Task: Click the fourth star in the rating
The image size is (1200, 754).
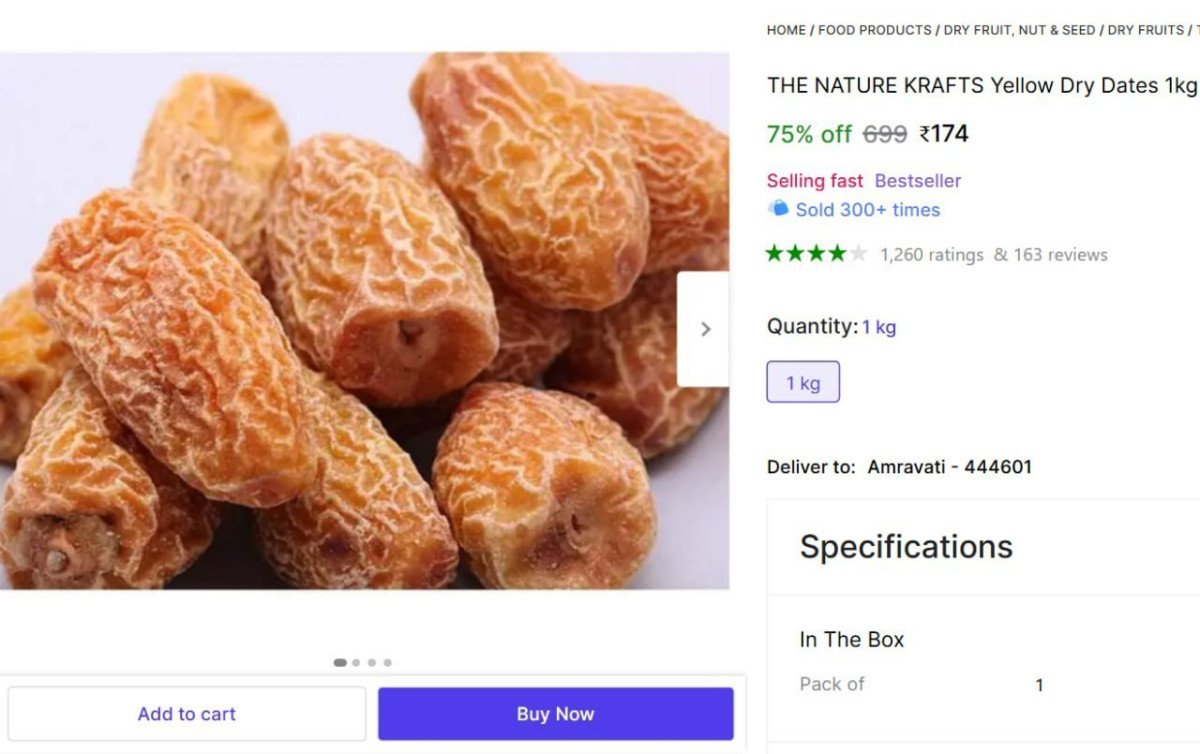Action: point(839,254)
